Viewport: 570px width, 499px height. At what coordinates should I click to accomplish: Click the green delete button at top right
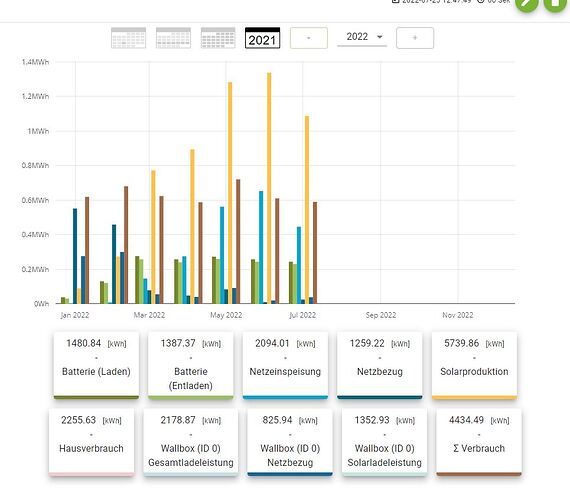(555, 3)
